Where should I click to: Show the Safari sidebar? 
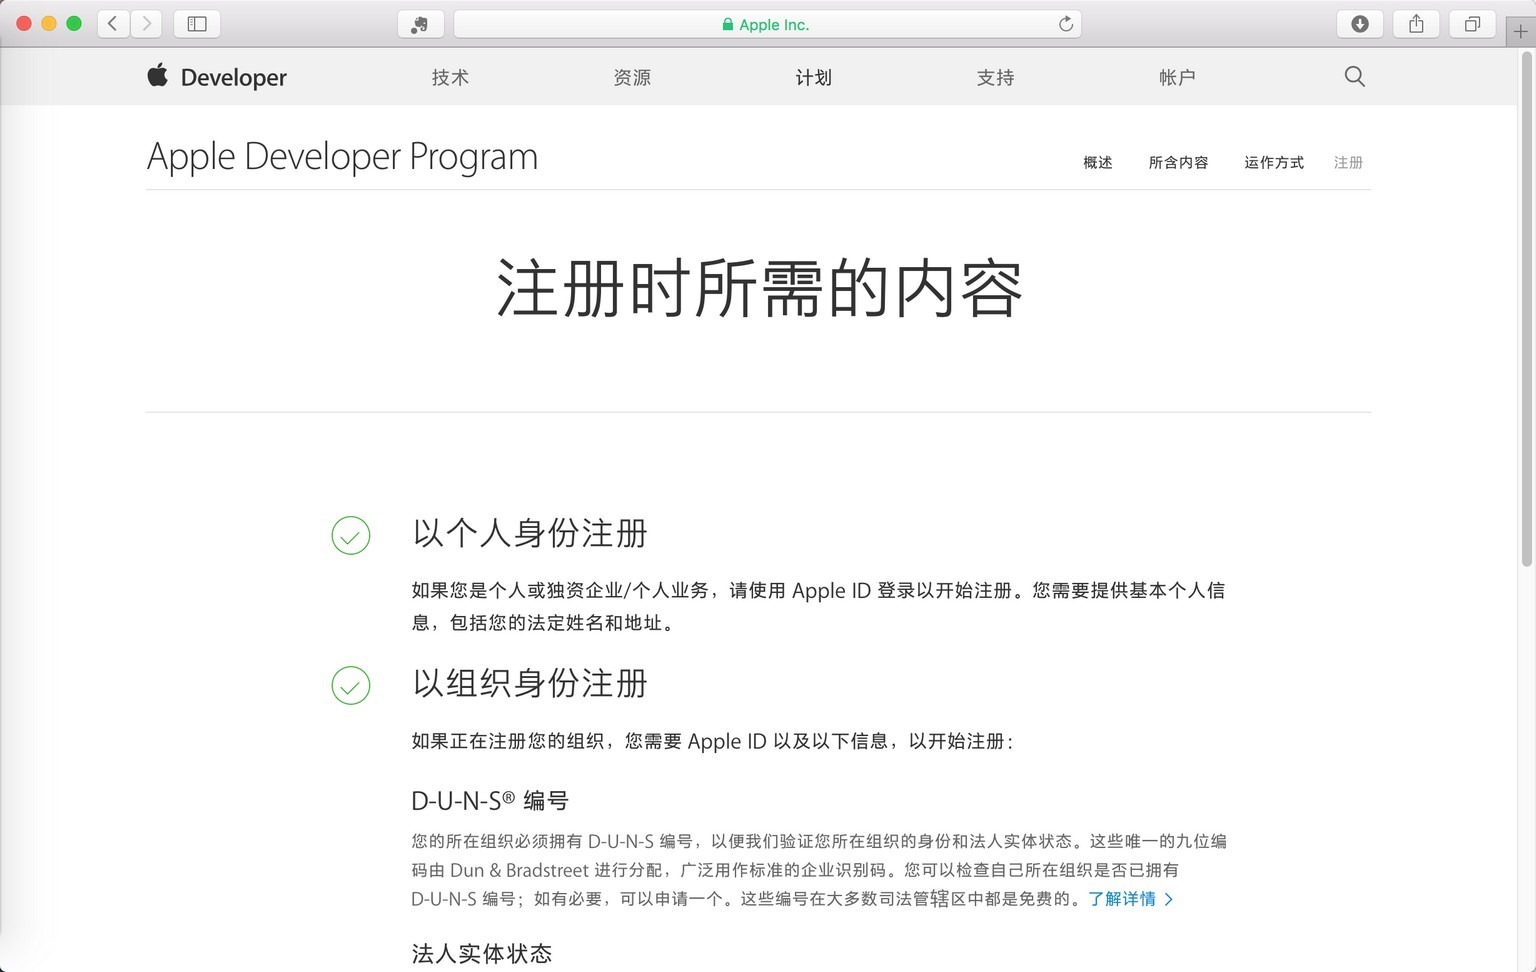[x=197, y=24]
